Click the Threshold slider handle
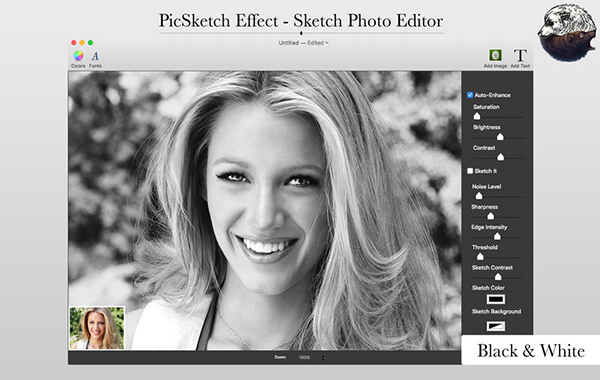This screenshot has width=600, height=380. tap(480, 256)
